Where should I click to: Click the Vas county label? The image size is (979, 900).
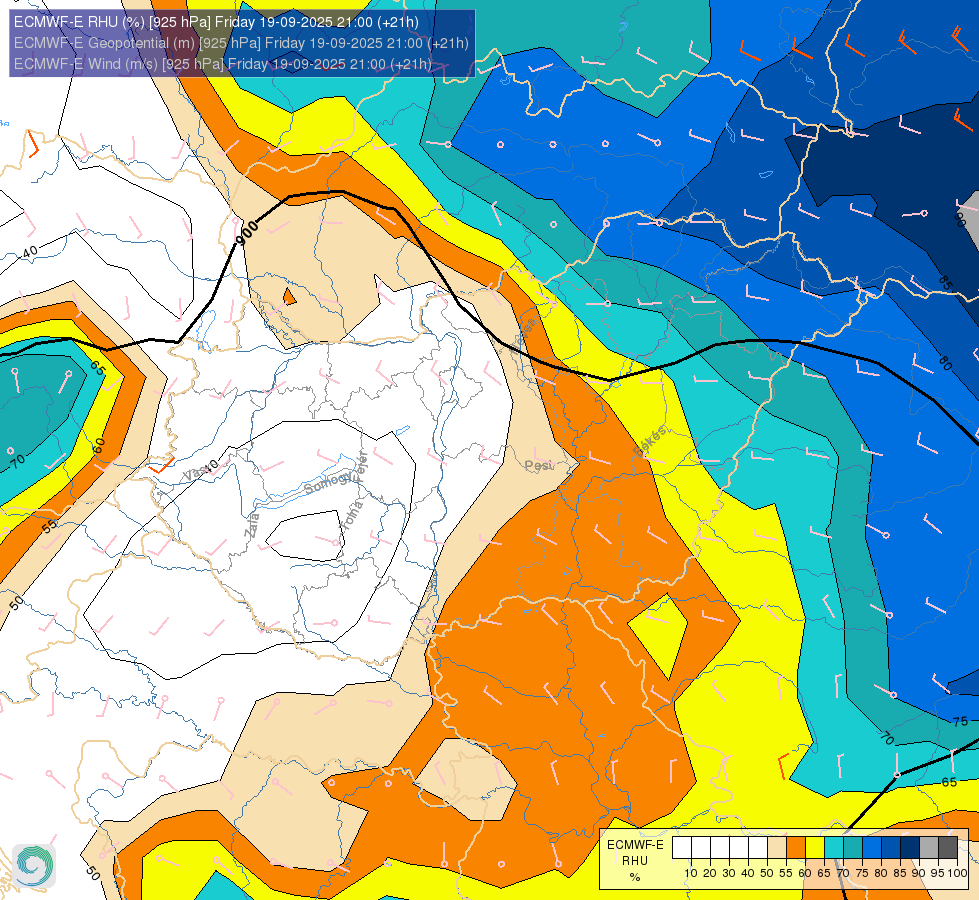click(x=195, y=473)
